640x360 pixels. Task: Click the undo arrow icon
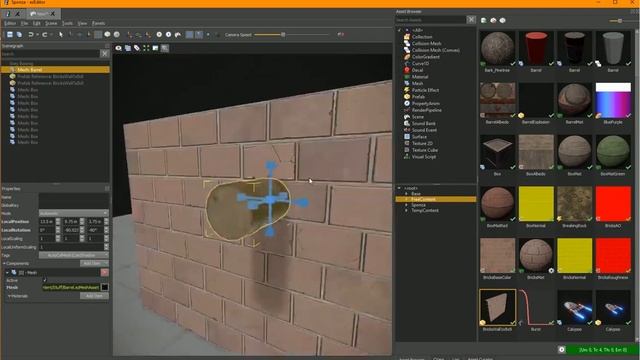coord(31,35)
